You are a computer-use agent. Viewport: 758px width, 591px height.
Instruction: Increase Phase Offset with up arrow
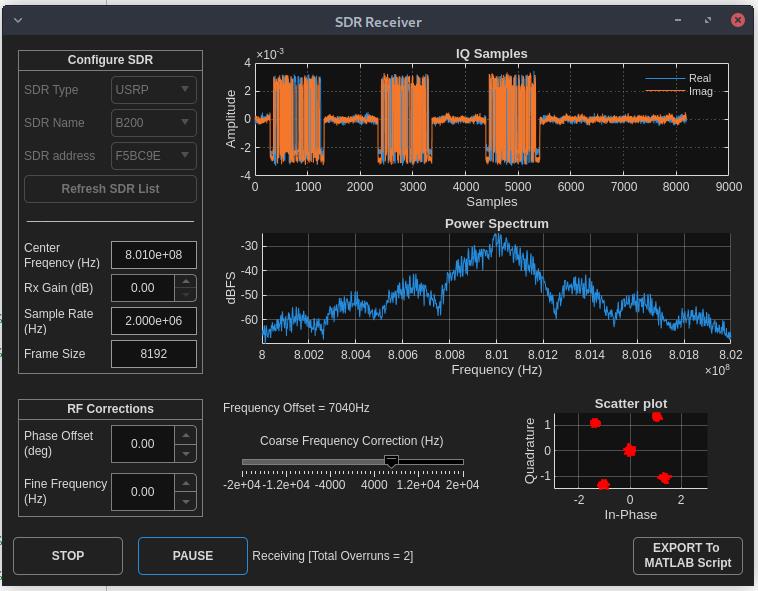[x=185, y=435]
